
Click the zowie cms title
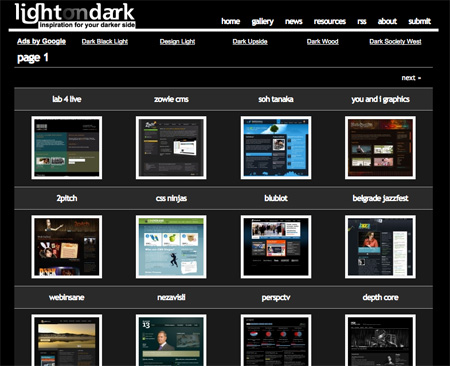point(171,99)
